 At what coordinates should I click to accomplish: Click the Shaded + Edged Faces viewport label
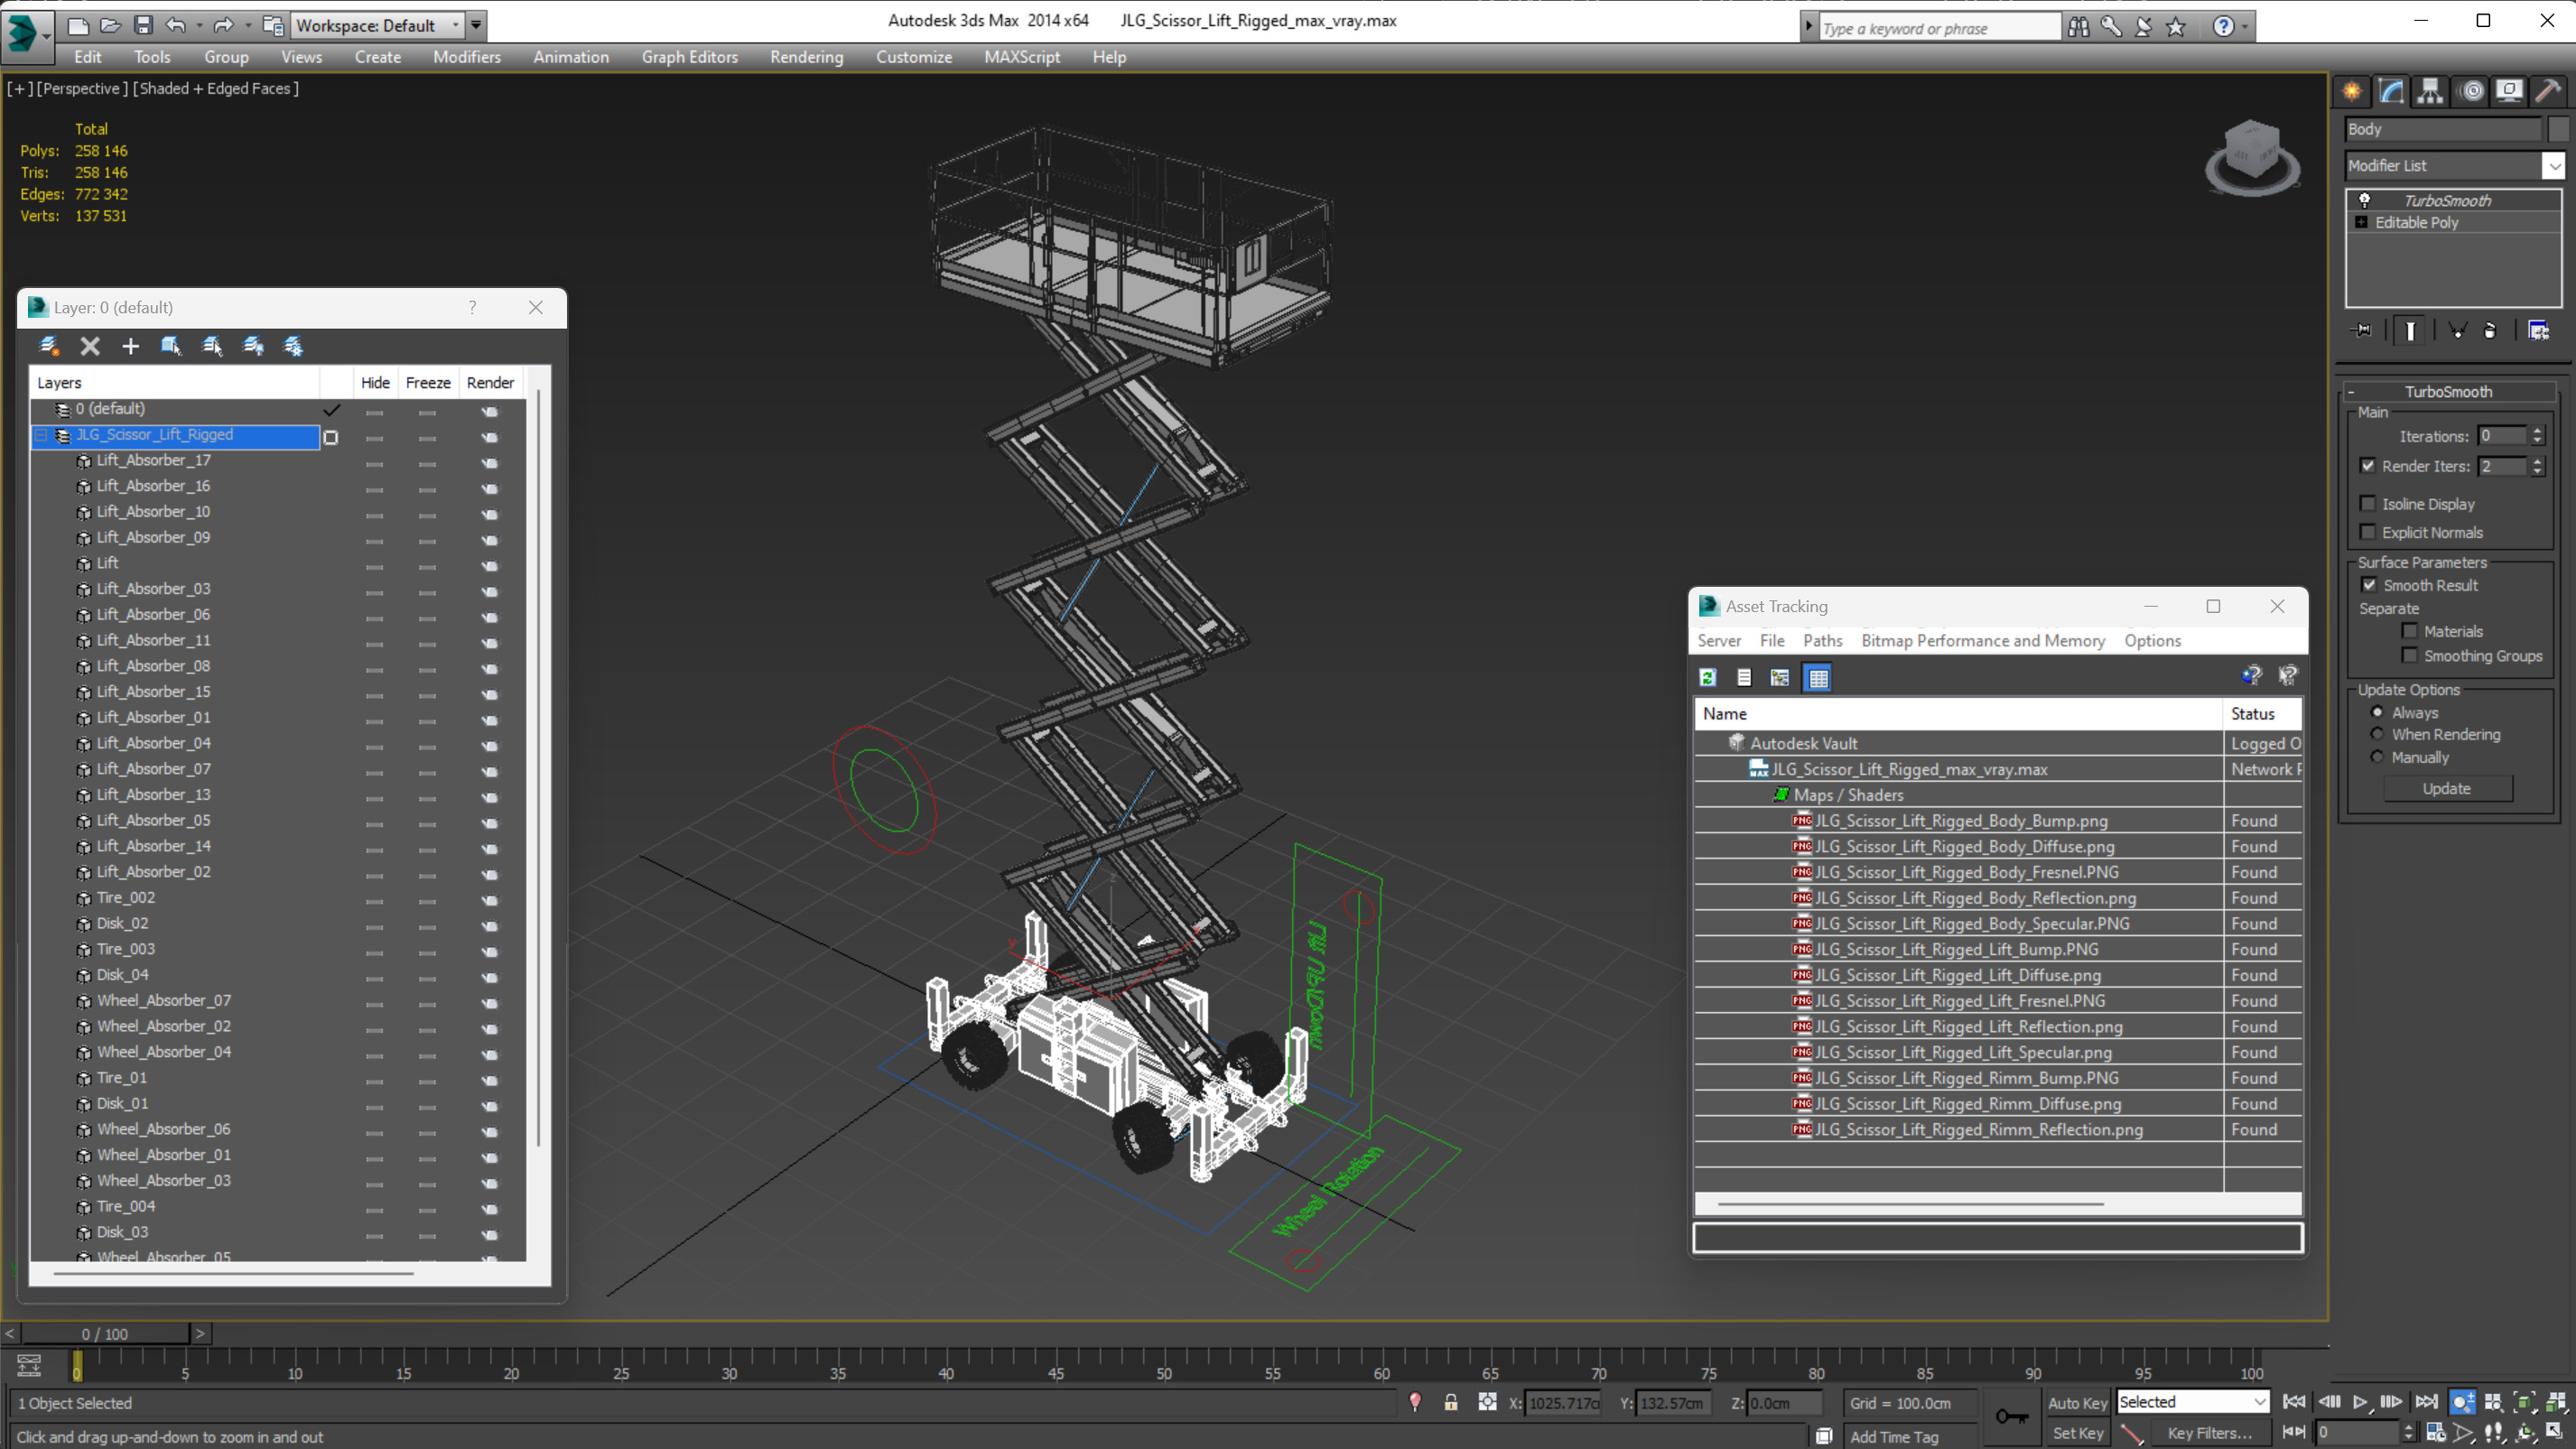pyautogui.click(x=217, y=88)
